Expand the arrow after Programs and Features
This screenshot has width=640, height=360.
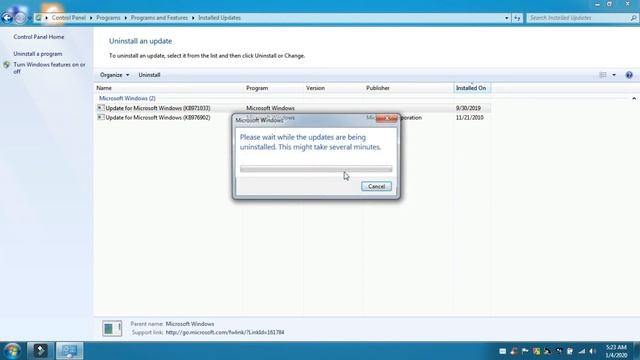[193, 18]
